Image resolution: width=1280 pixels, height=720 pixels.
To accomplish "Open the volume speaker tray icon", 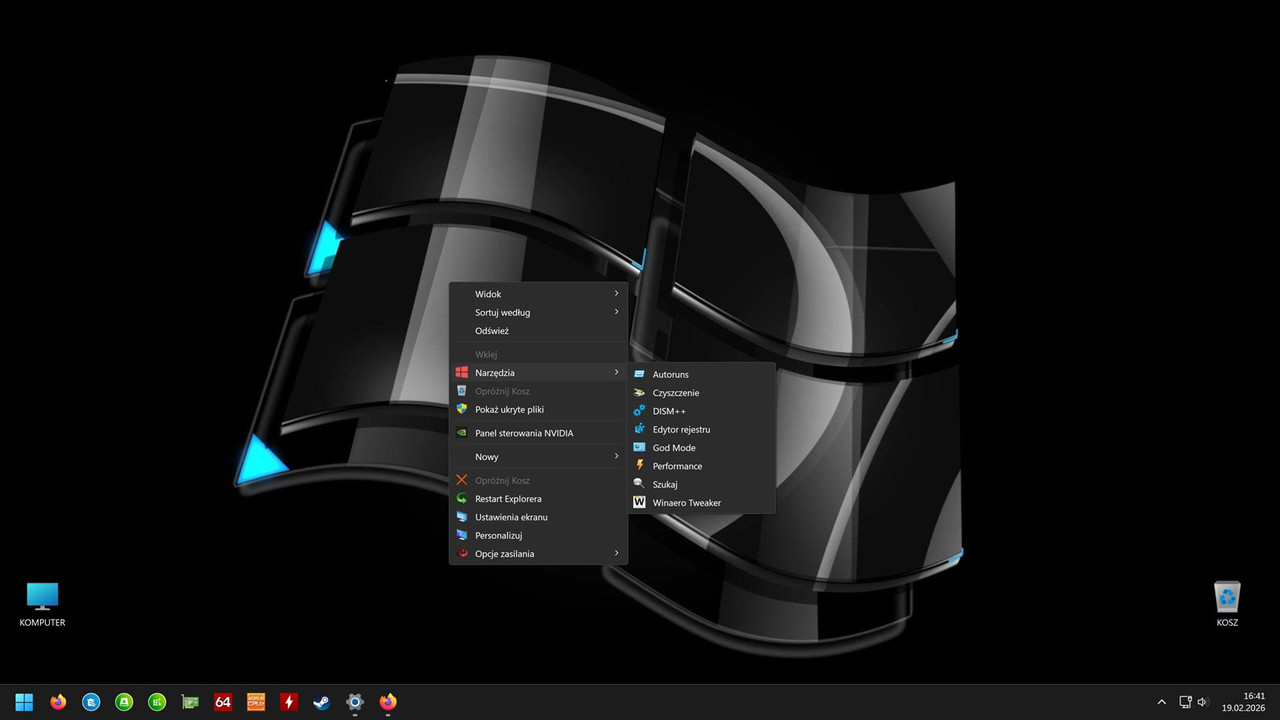I will [x=1202, y=702].
